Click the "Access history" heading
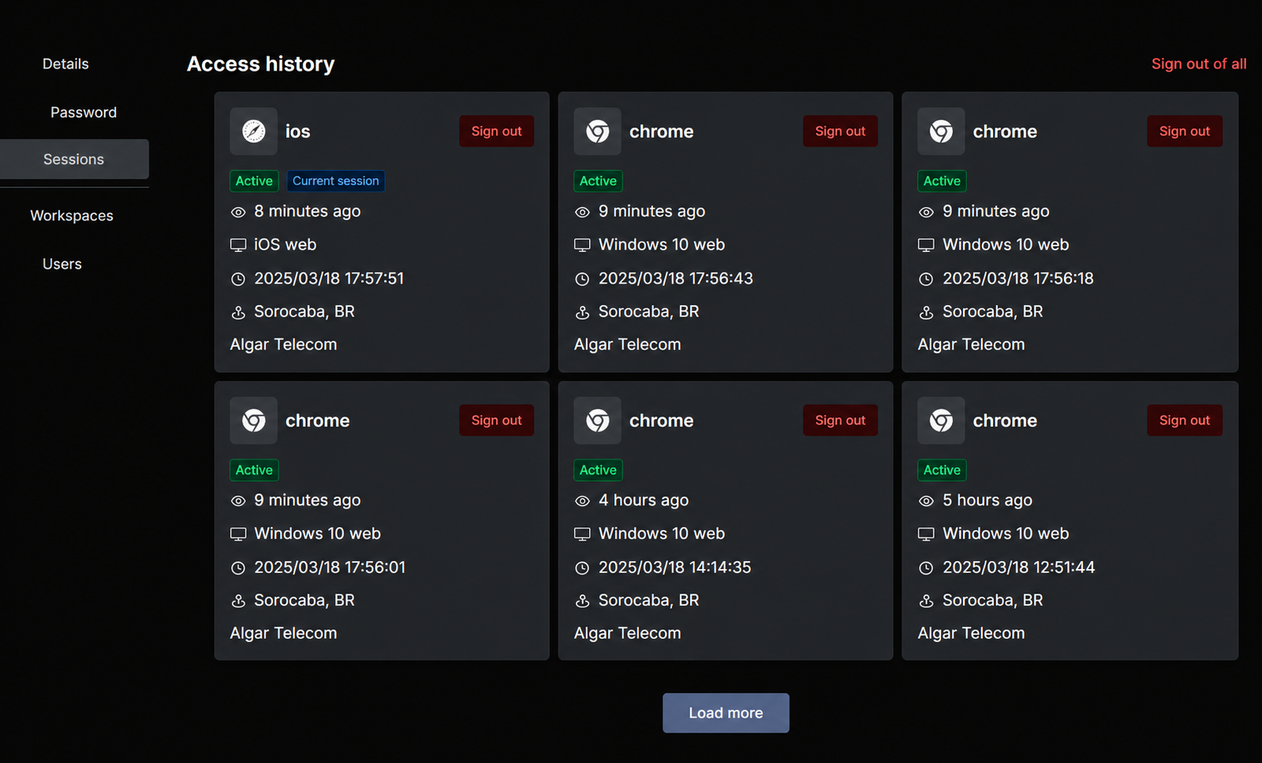Viewport: 1262px width, 763px height. click(x=261, y=64)
